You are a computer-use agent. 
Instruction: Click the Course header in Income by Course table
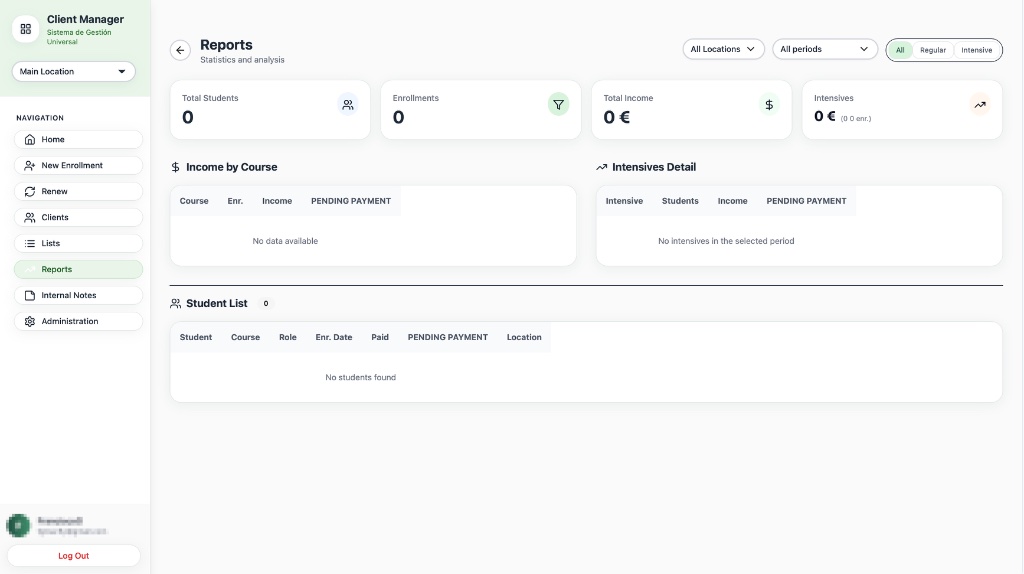[194, 201]
